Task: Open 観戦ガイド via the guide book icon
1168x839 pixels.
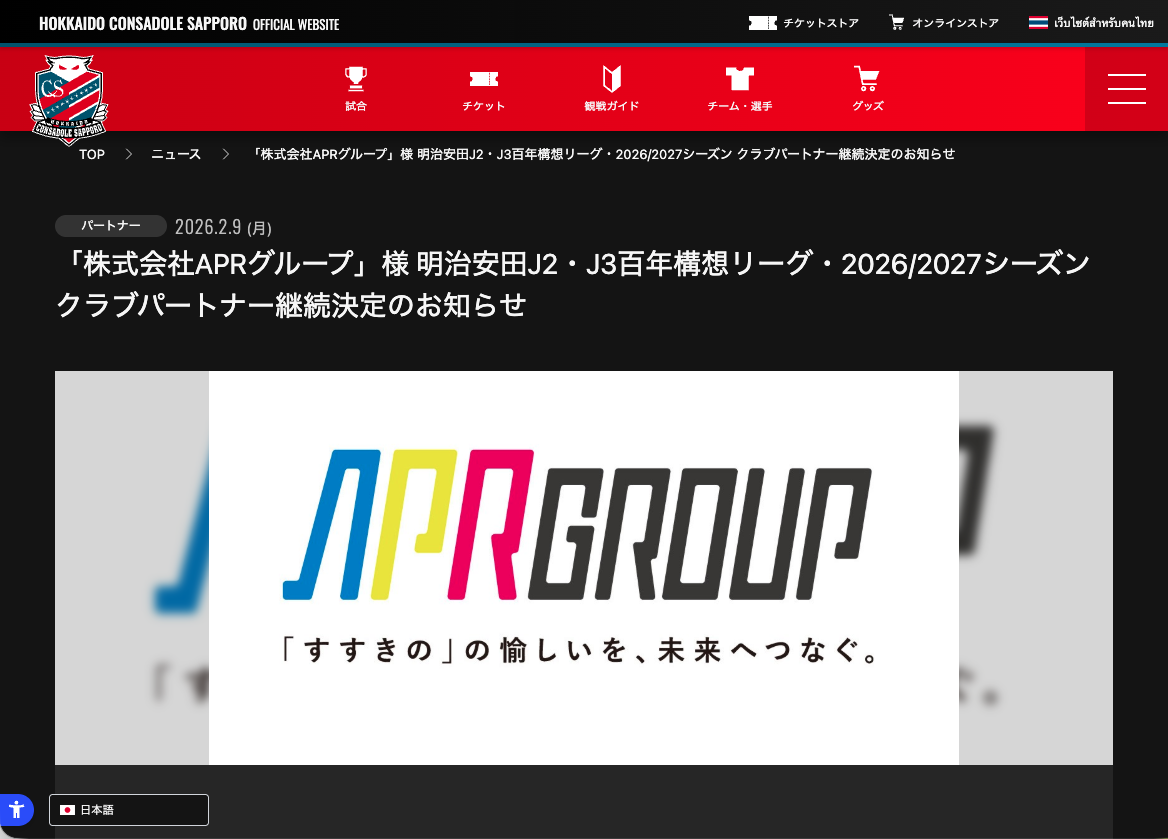Action: pos(611,78)
